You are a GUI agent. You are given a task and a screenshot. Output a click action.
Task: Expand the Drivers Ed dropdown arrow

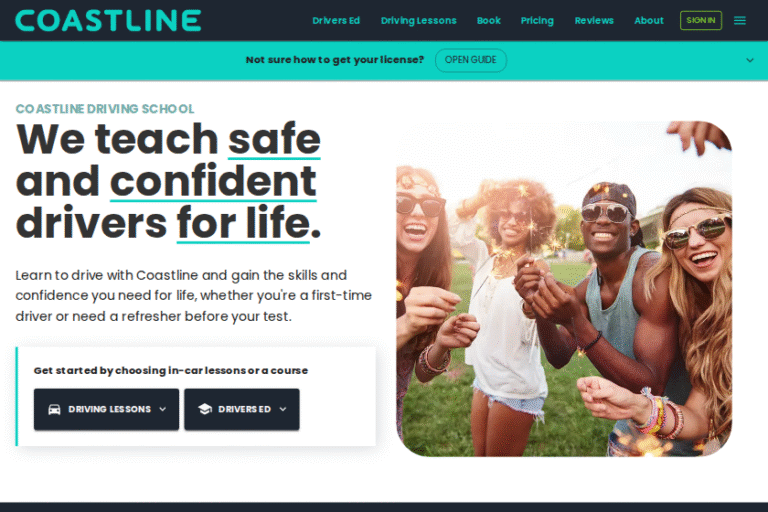tap(283, 409)
